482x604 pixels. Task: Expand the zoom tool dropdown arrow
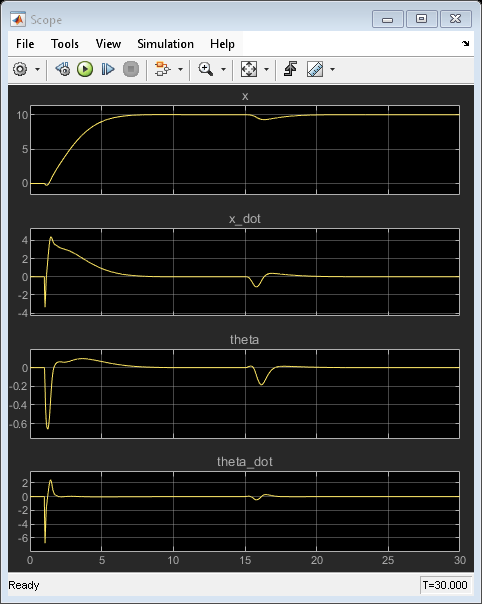coord(223,70)
